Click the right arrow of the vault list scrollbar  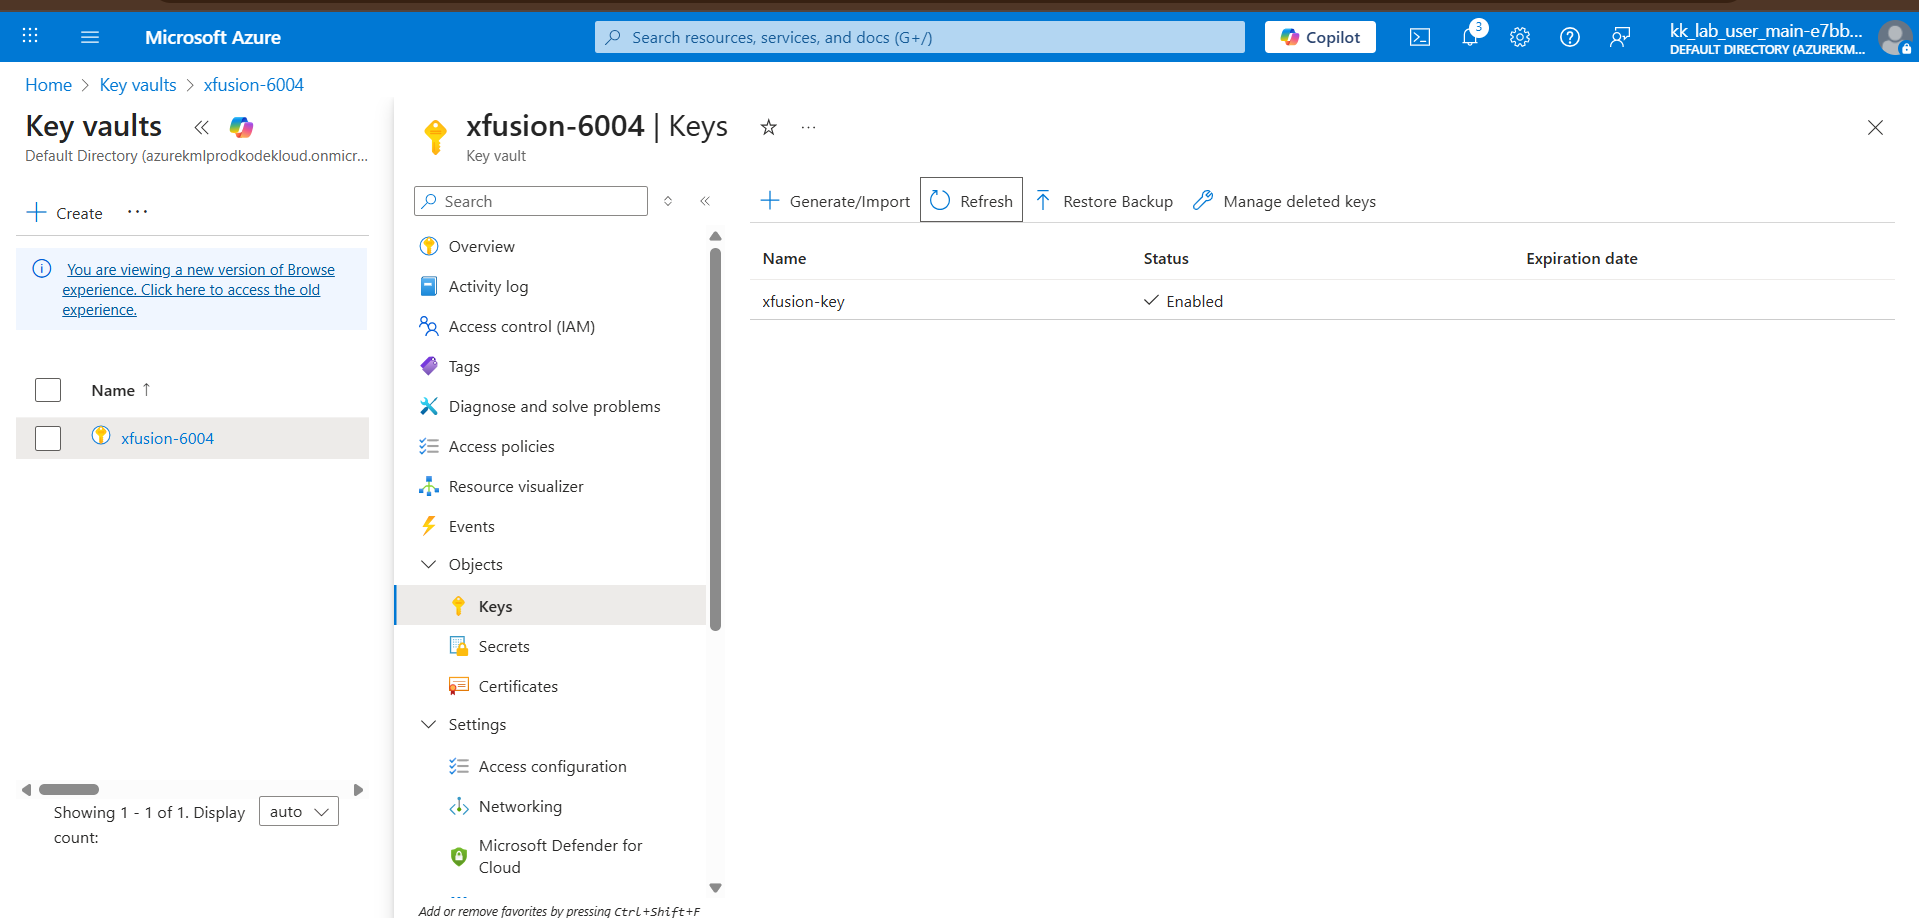[358, 789]
